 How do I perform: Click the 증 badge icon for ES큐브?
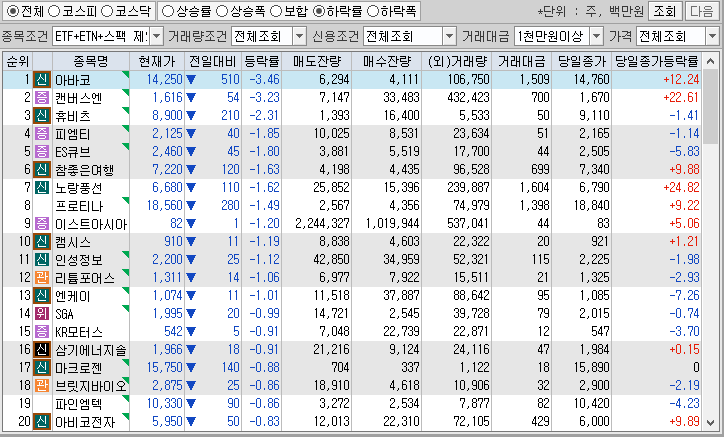[42, 152]
